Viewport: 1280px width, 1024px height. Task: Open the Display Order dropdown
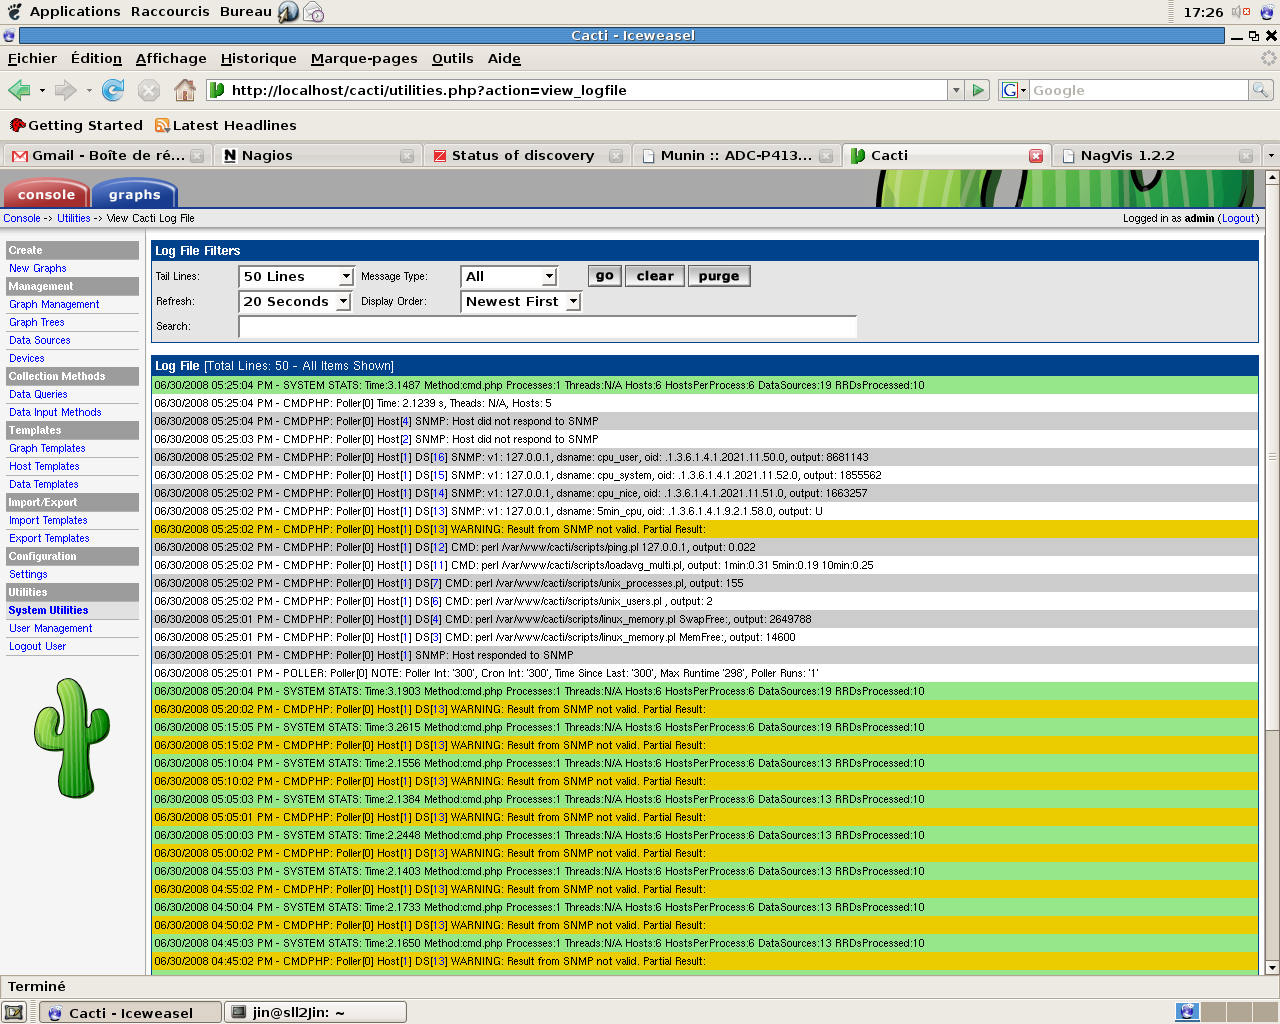tap(521, 301)
